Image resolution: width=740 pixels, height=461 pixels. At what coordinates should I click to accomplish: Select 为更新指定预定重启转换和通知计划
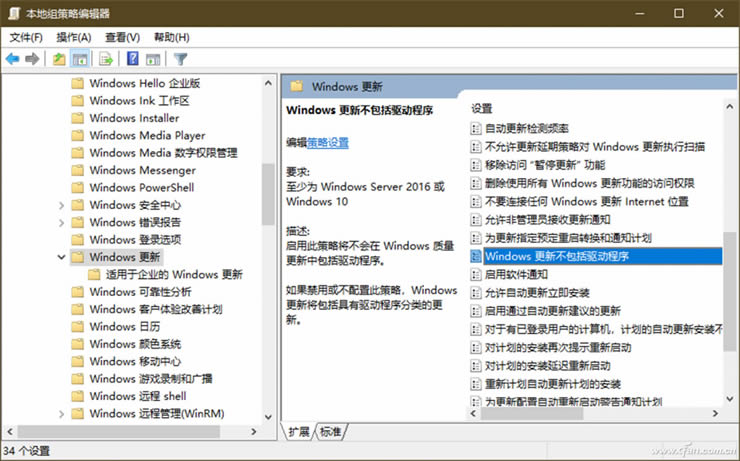tap(568, 238)
